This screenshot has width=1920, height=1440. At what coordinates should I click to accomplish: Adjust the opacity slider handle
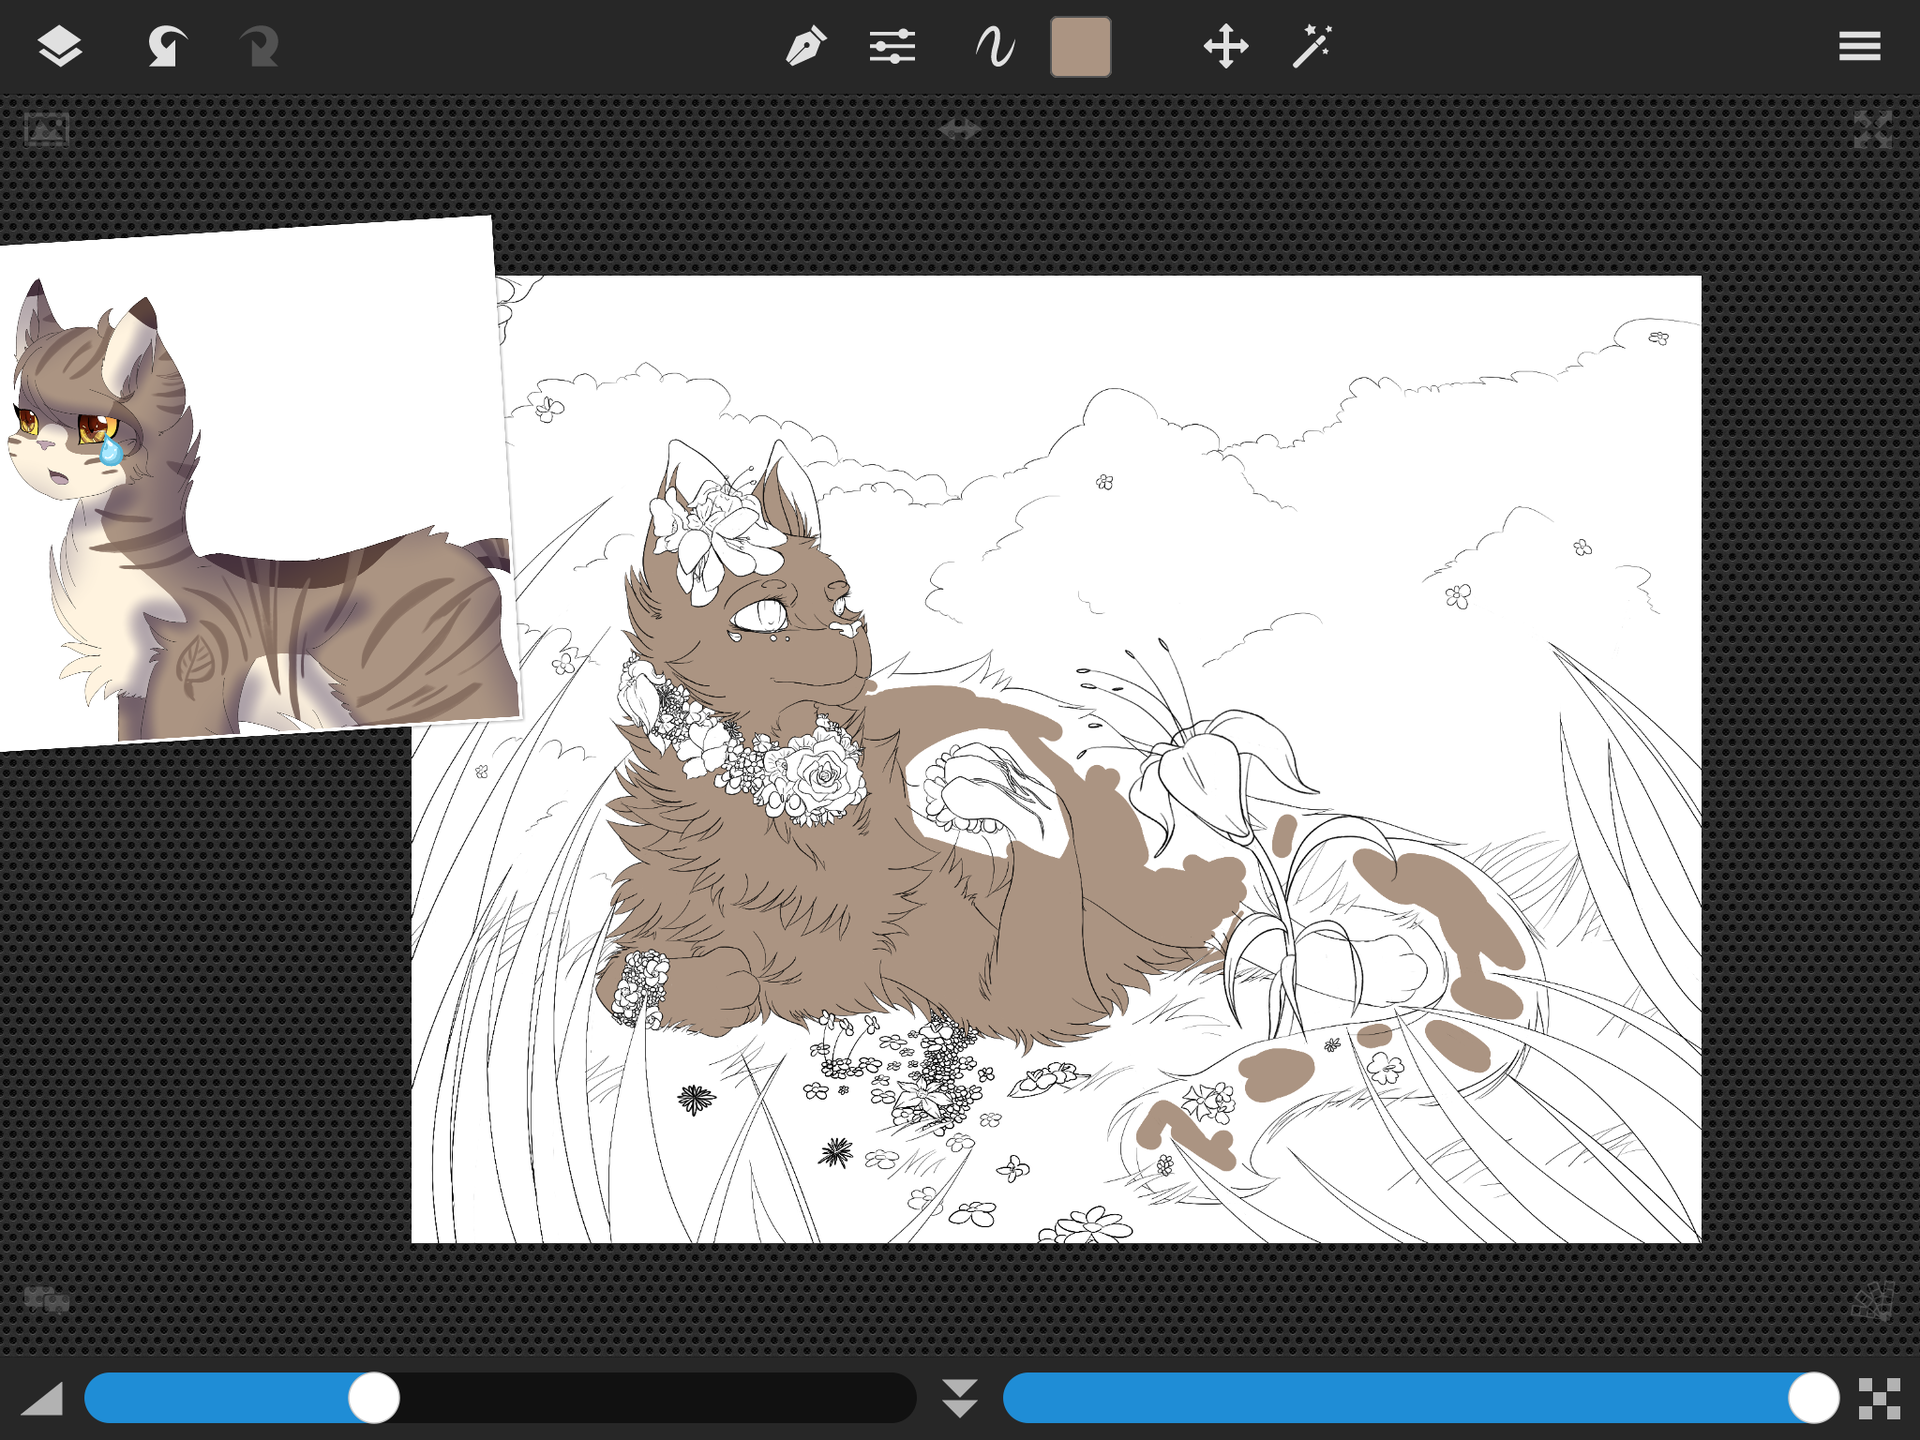1813,1398
